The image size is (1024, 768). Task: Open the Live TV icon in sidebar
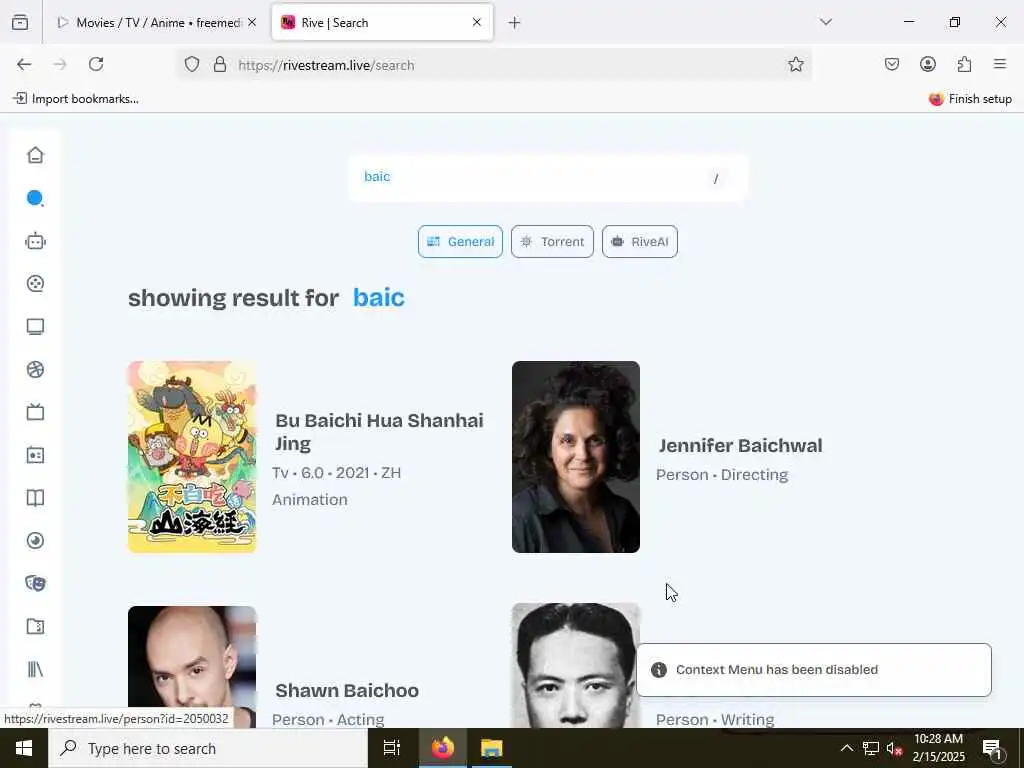tap(35, 412)
